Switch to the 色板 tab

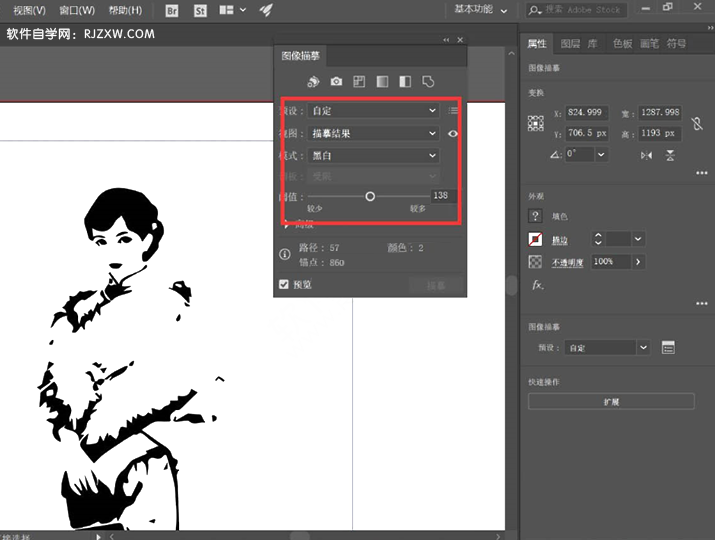click(622, 44)
